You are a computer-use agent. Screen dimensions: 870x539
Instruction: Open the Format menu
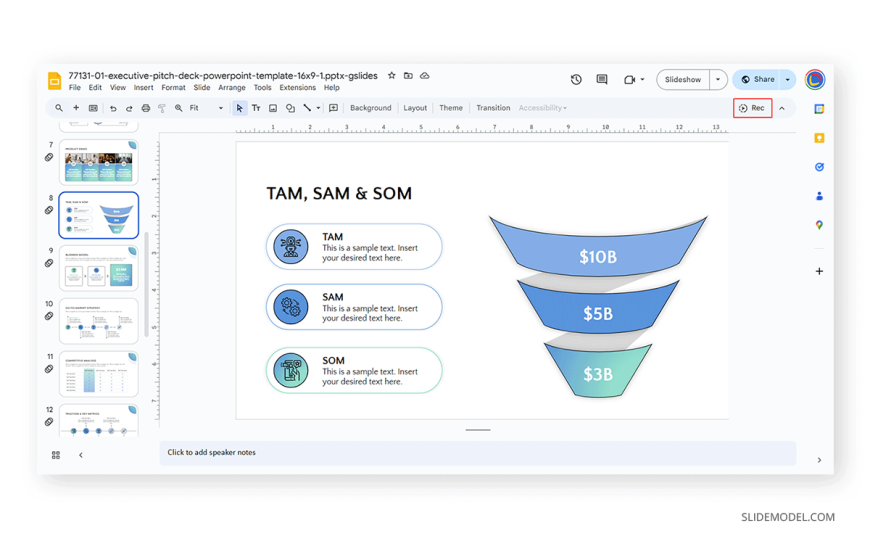(173, 88)
